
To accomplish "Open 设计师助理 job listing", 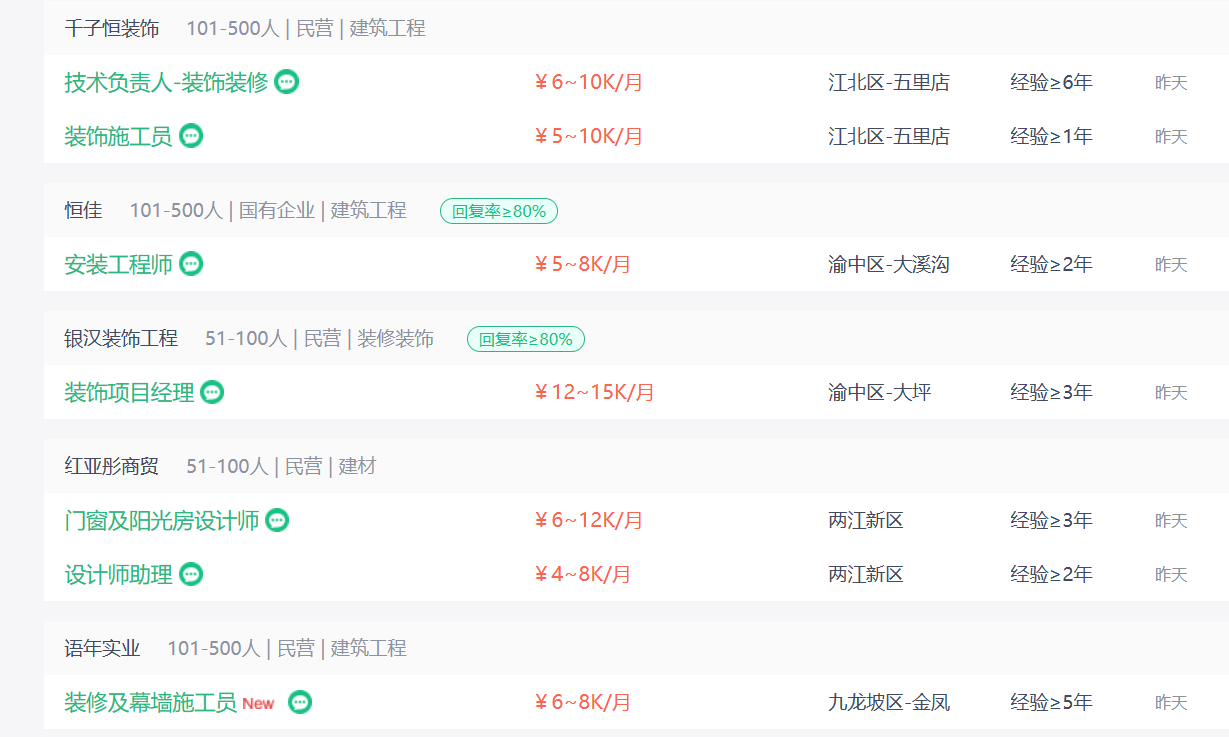I will (x=118, y=574).
